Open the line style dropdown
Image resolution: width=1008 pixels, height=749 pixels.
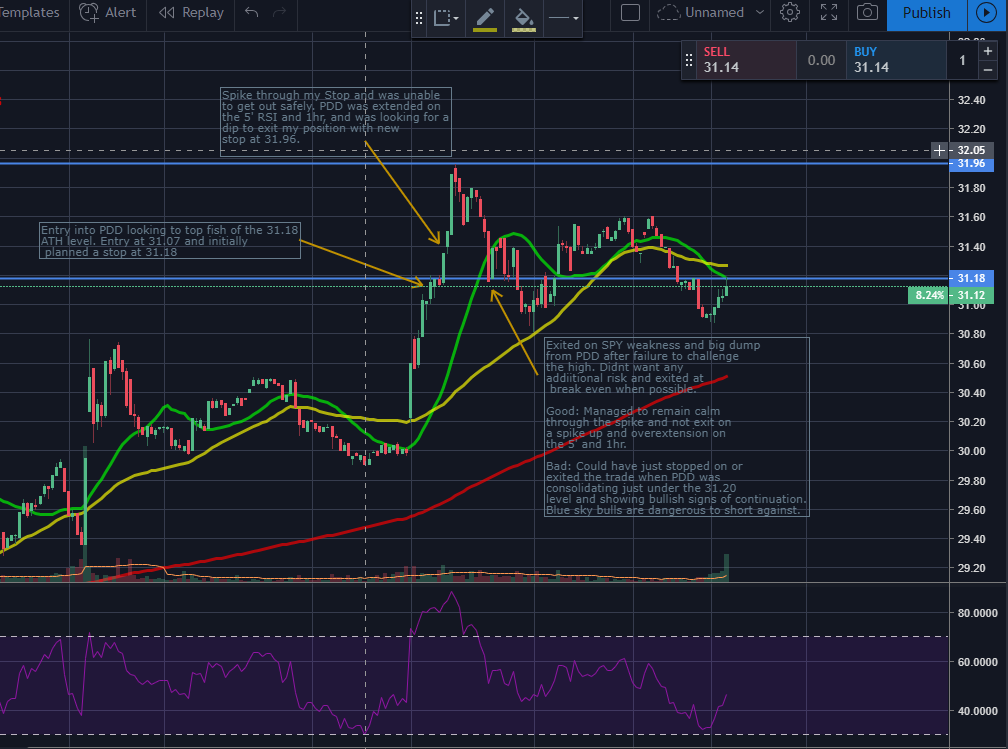pos(563,18)
